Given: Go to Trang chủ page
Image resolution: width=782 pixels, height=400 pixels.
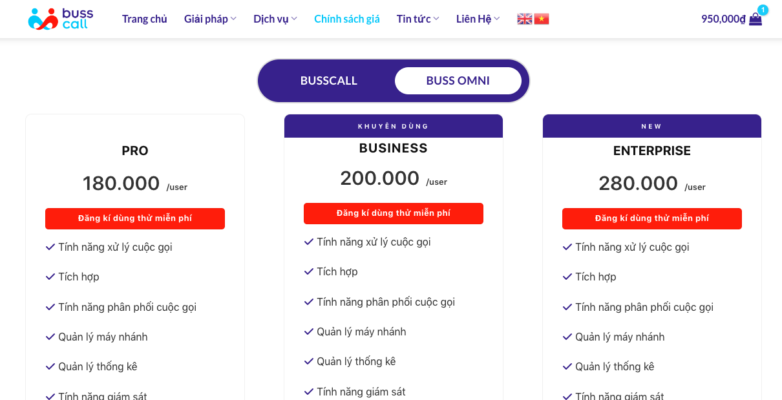Looking at the screenshot, I should point(144,19).
